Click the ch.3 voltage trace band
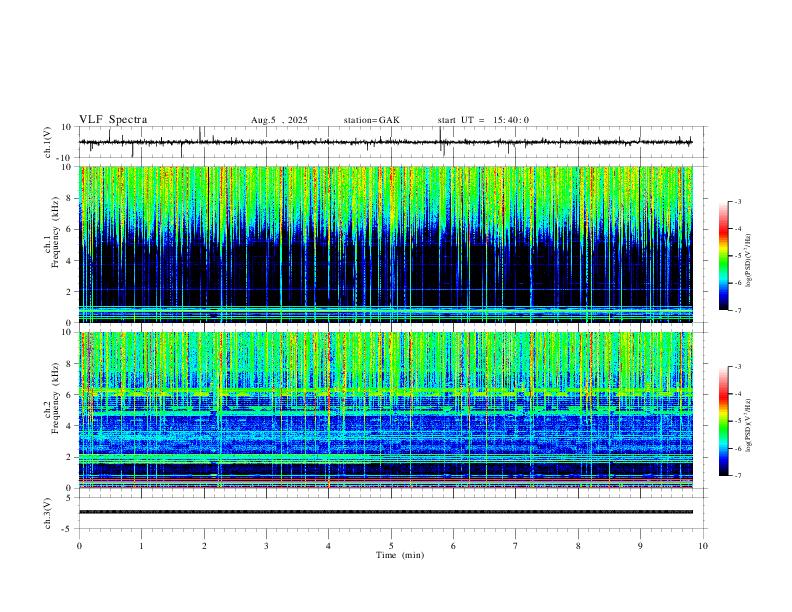This screenshot has height=612, width=792. point(386,512)
